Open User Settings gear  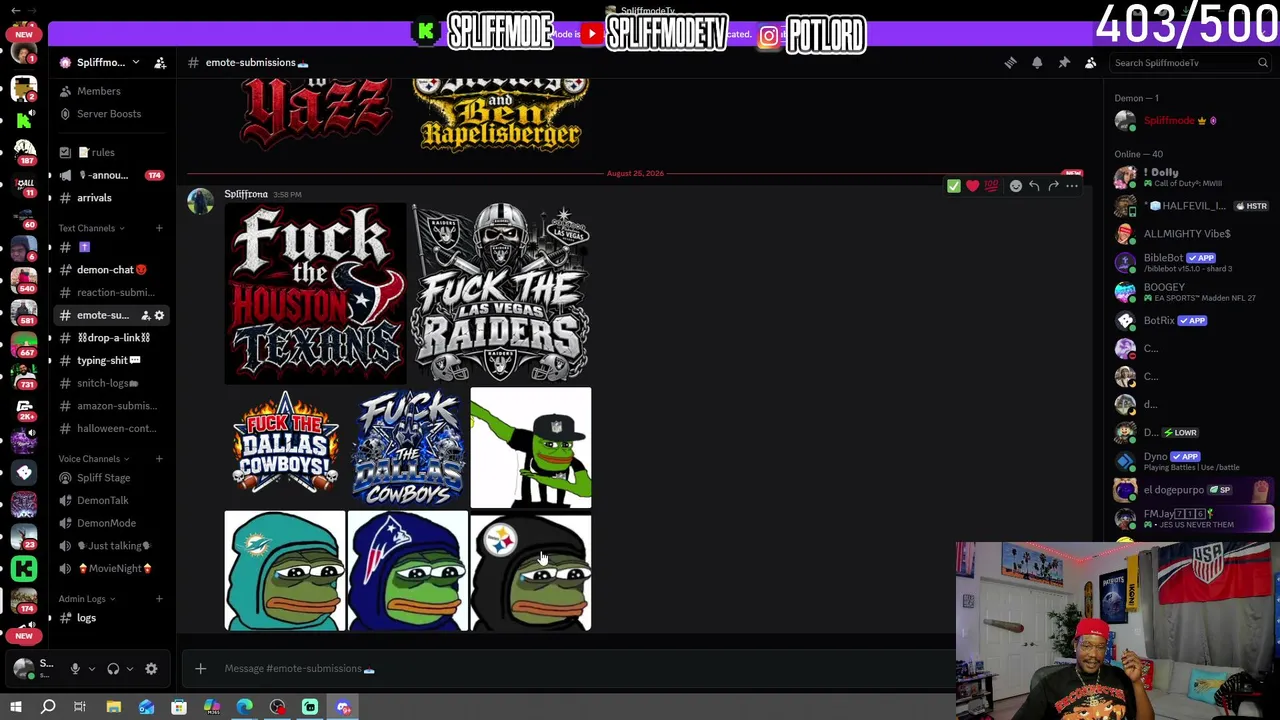pos(151,669)
